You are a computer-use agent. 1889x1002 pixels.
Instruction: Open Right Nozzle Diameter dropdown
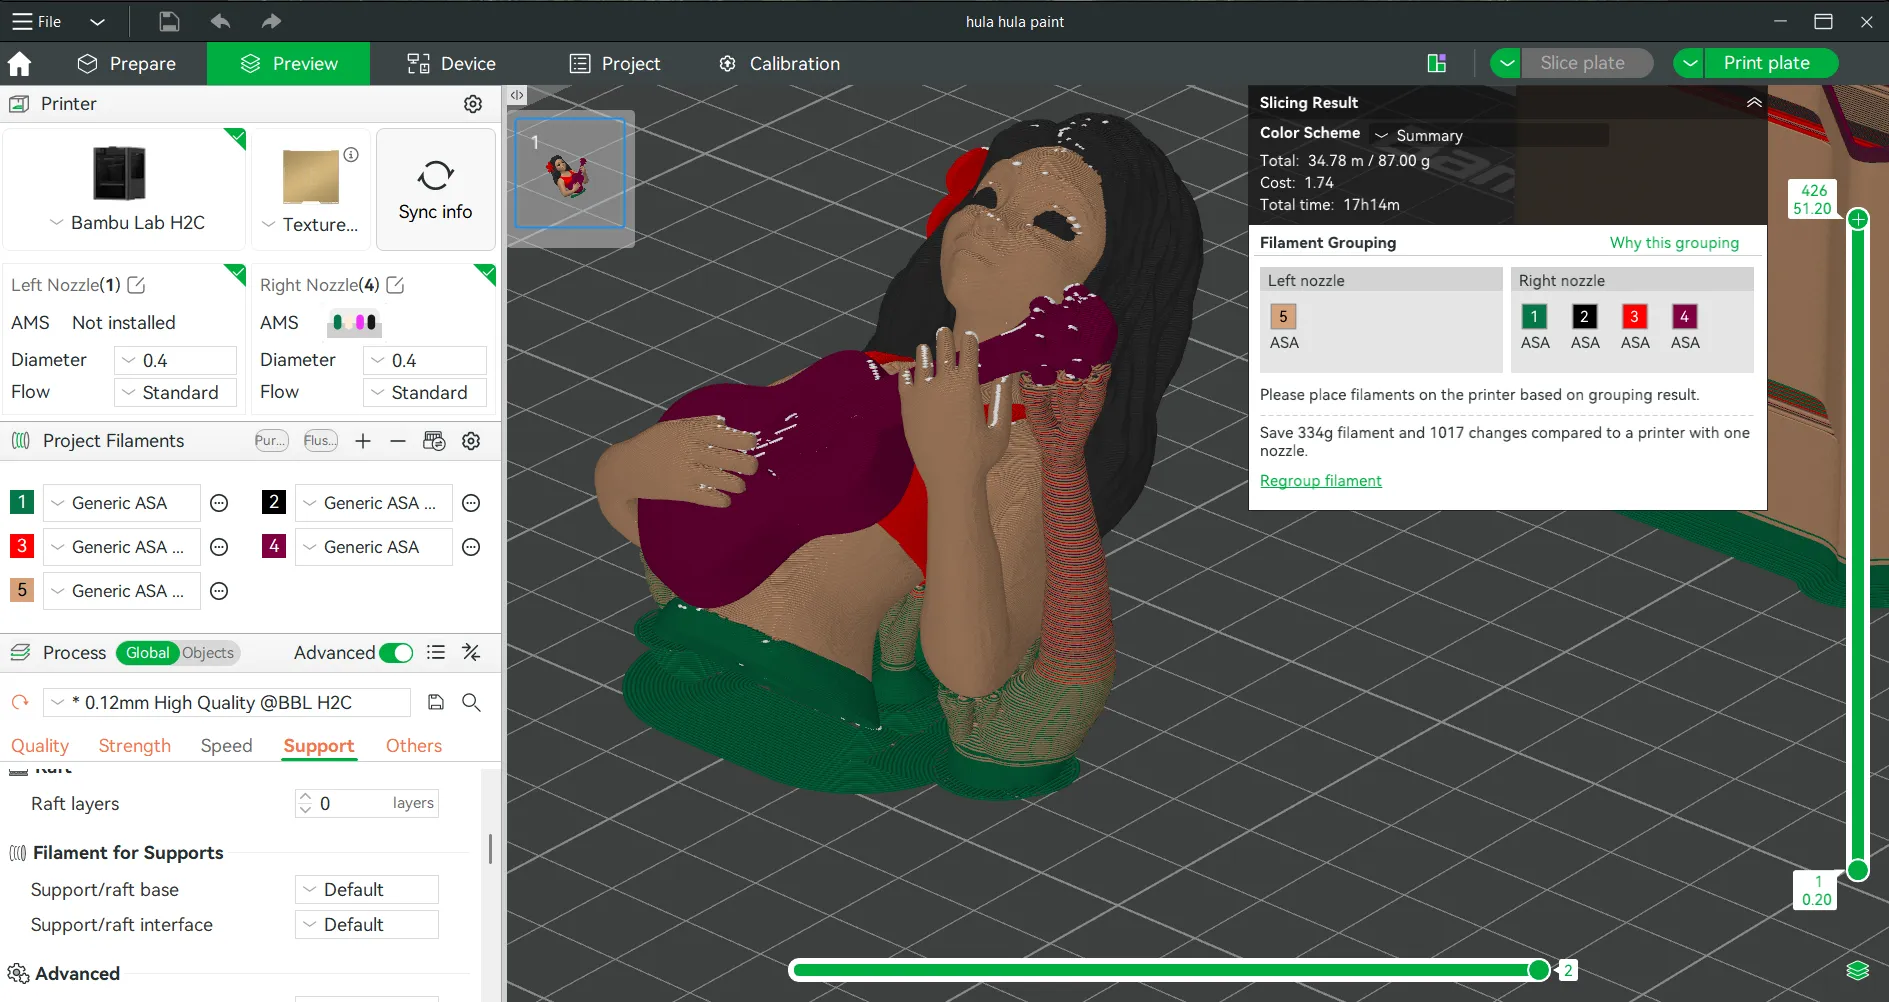tap(425, 360)
